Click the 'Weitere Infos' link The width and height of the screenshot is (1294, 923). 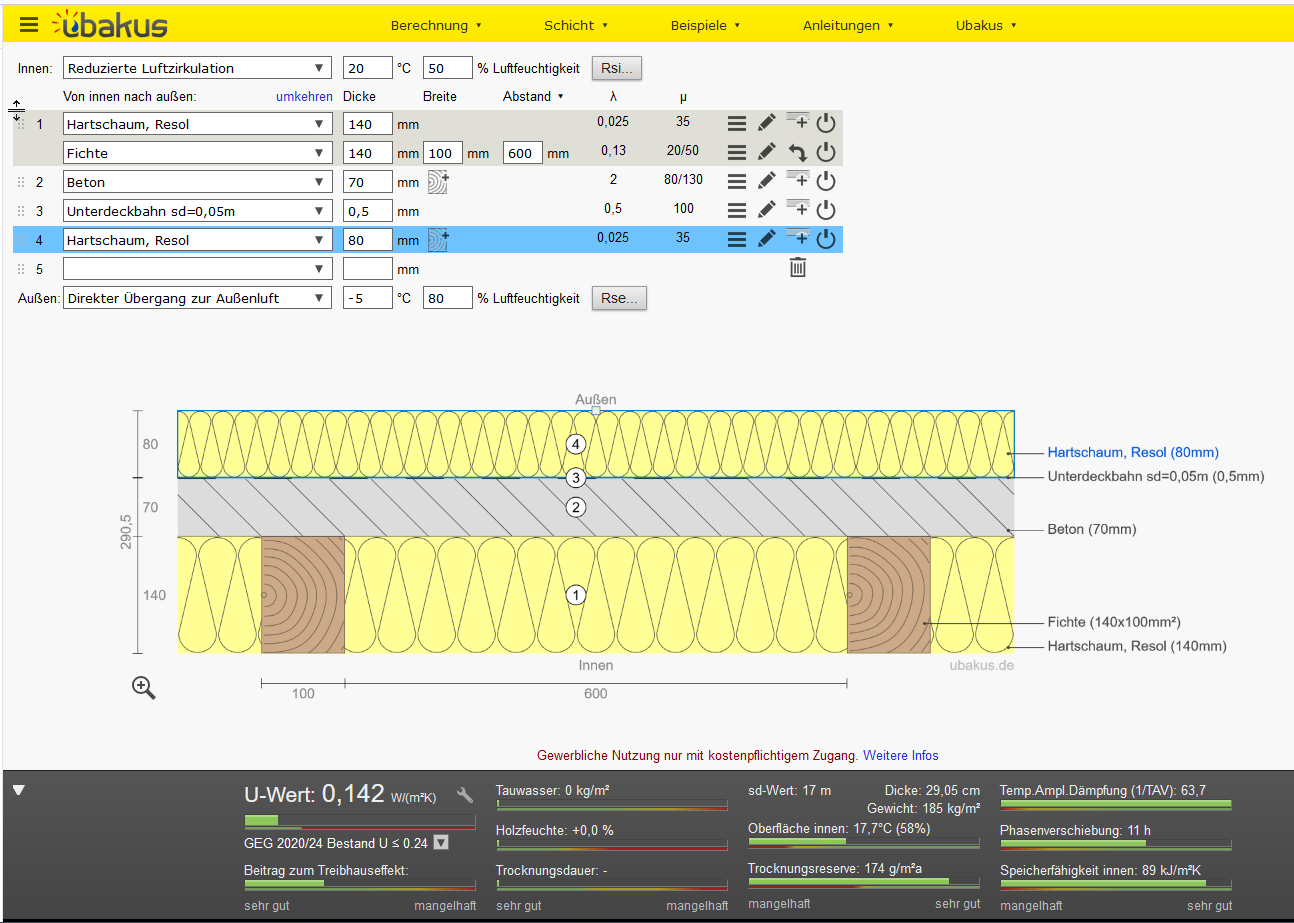900,755
